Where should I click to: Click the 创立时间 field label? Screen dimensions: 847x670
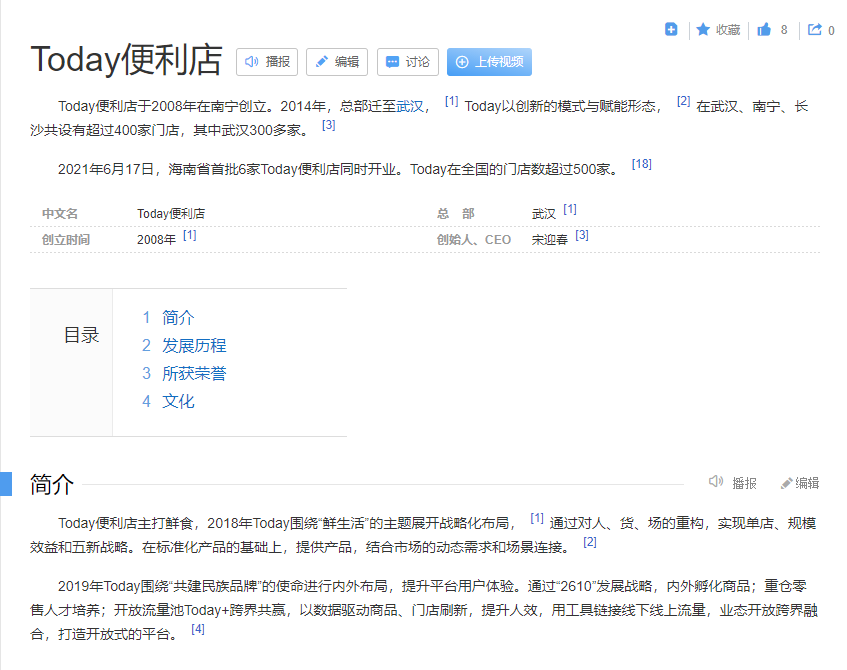click(x=66, y=240)
